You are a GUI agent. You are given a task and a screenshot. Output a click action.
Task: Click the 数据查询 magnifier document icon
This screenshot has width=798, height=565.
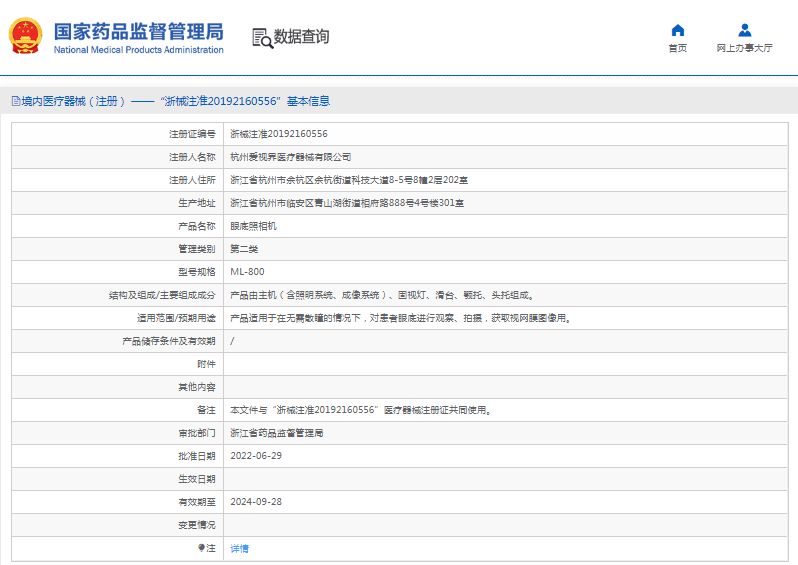261,38
